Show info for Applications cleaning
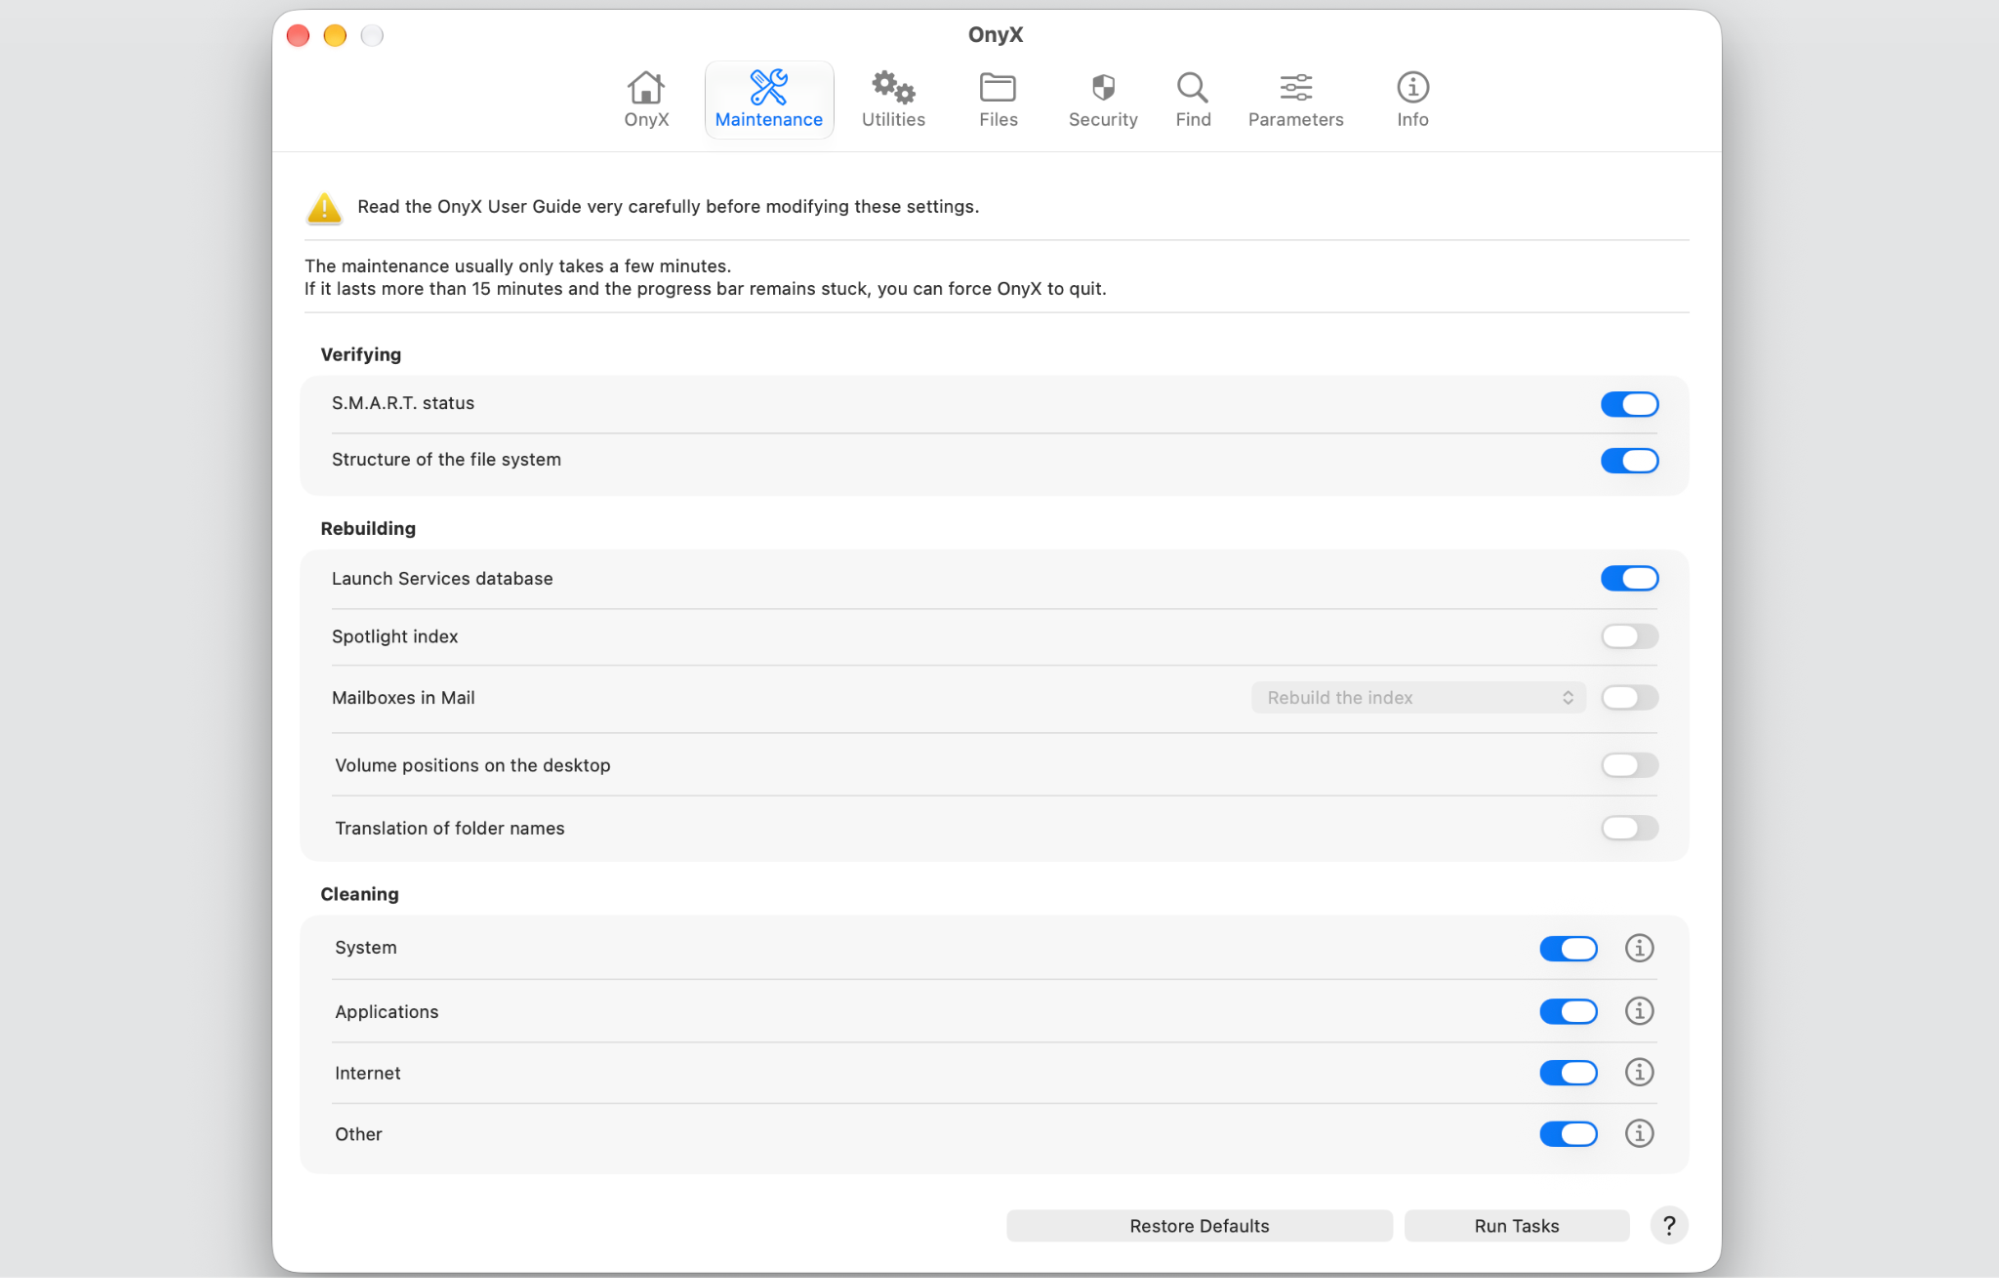 tap(1638, 1010)
